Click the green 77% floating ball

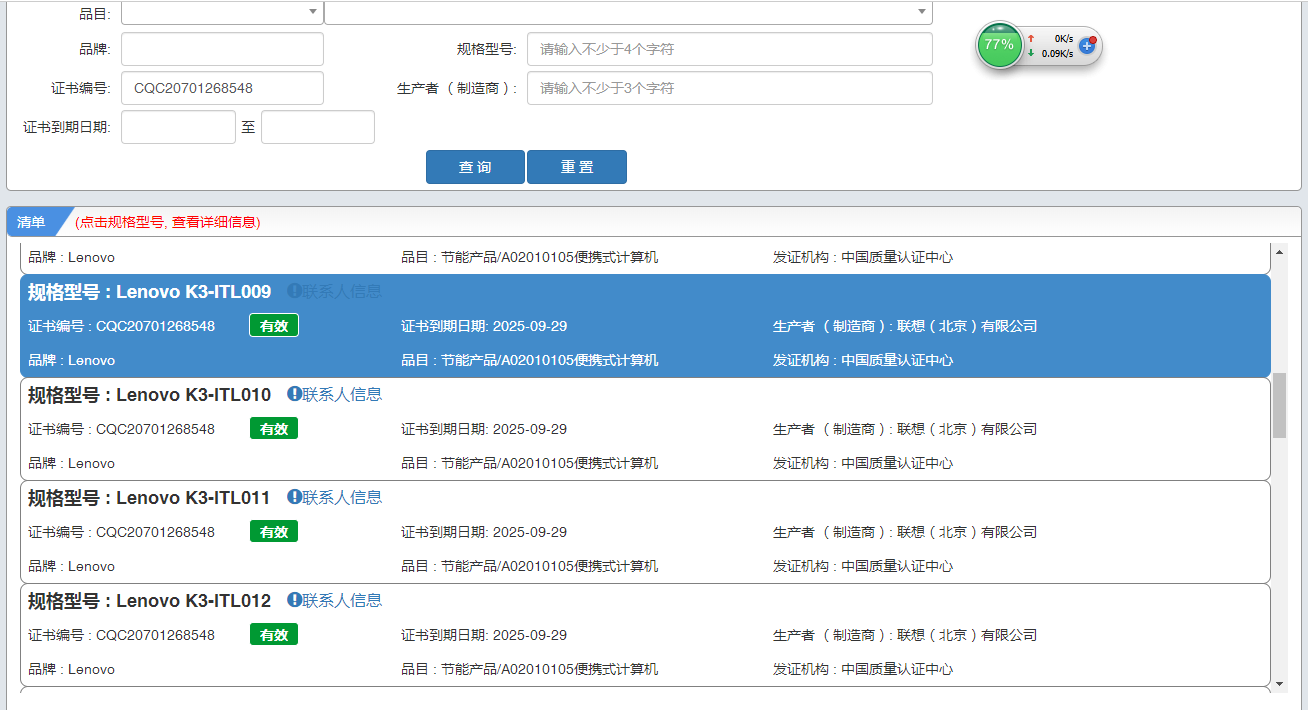pos(998,45)
